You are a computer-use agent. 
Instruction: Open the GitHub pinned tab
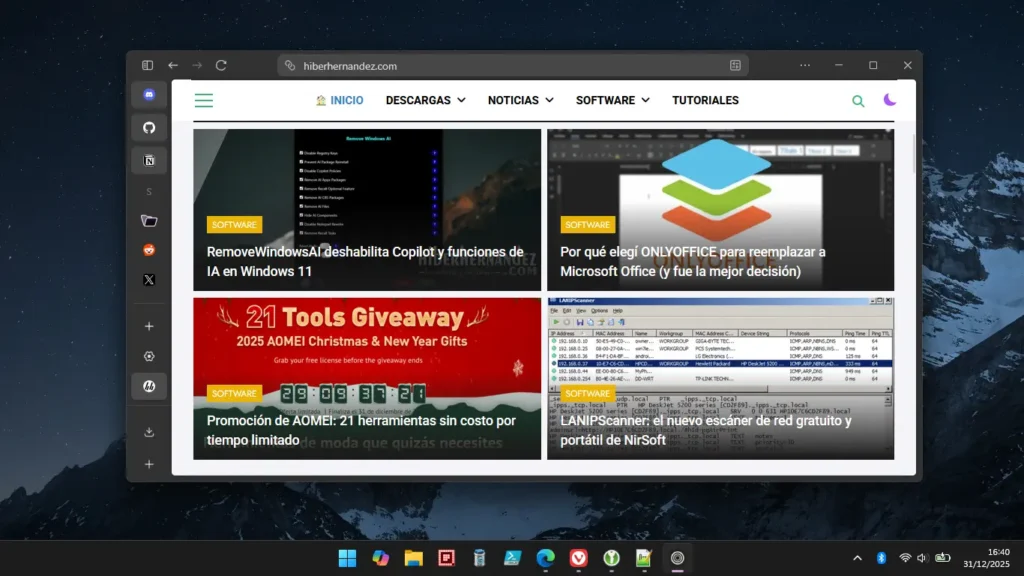[149, 128]
